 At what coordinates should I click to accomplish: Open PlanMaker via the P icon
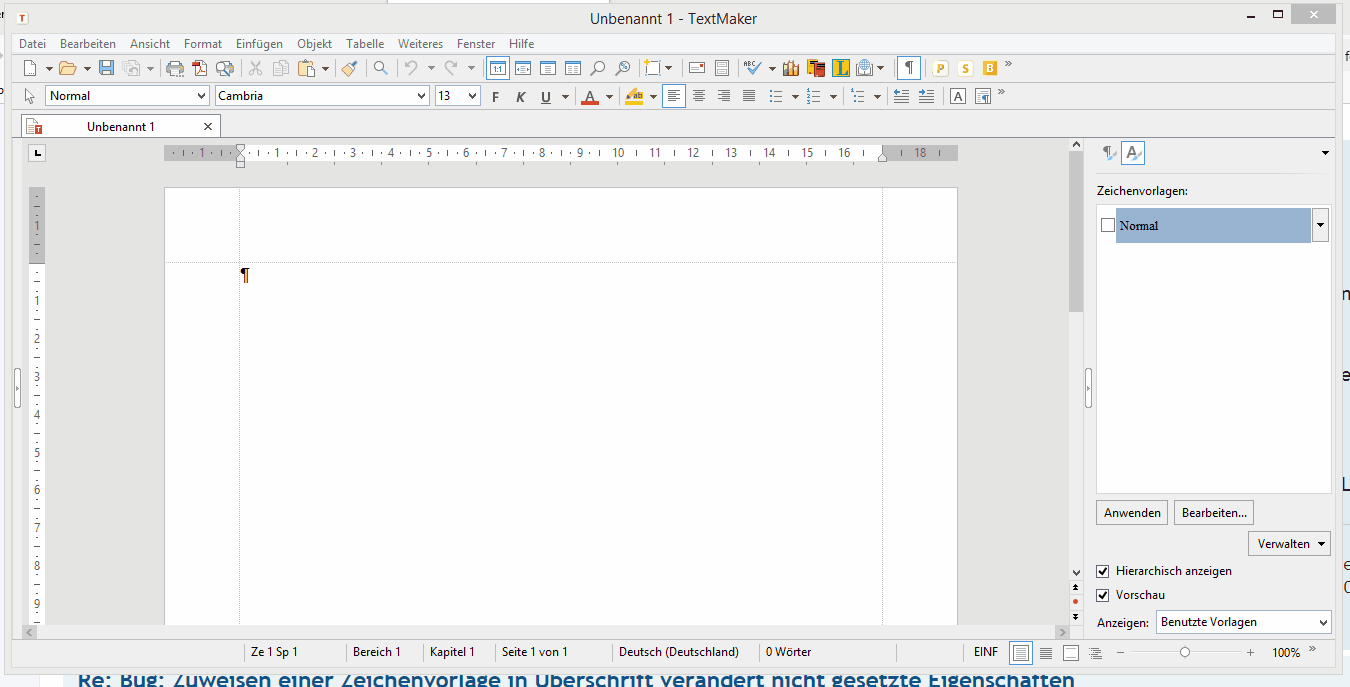coord(940,68)
